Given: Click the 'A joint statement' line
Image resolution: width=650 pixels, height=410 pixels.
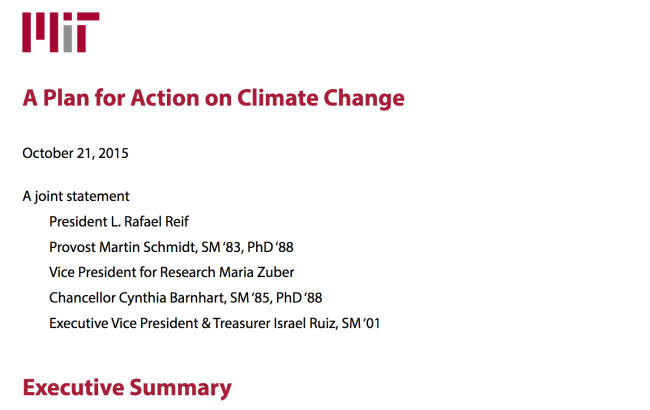Looking at the screenshot, I should tap(76, 197).
